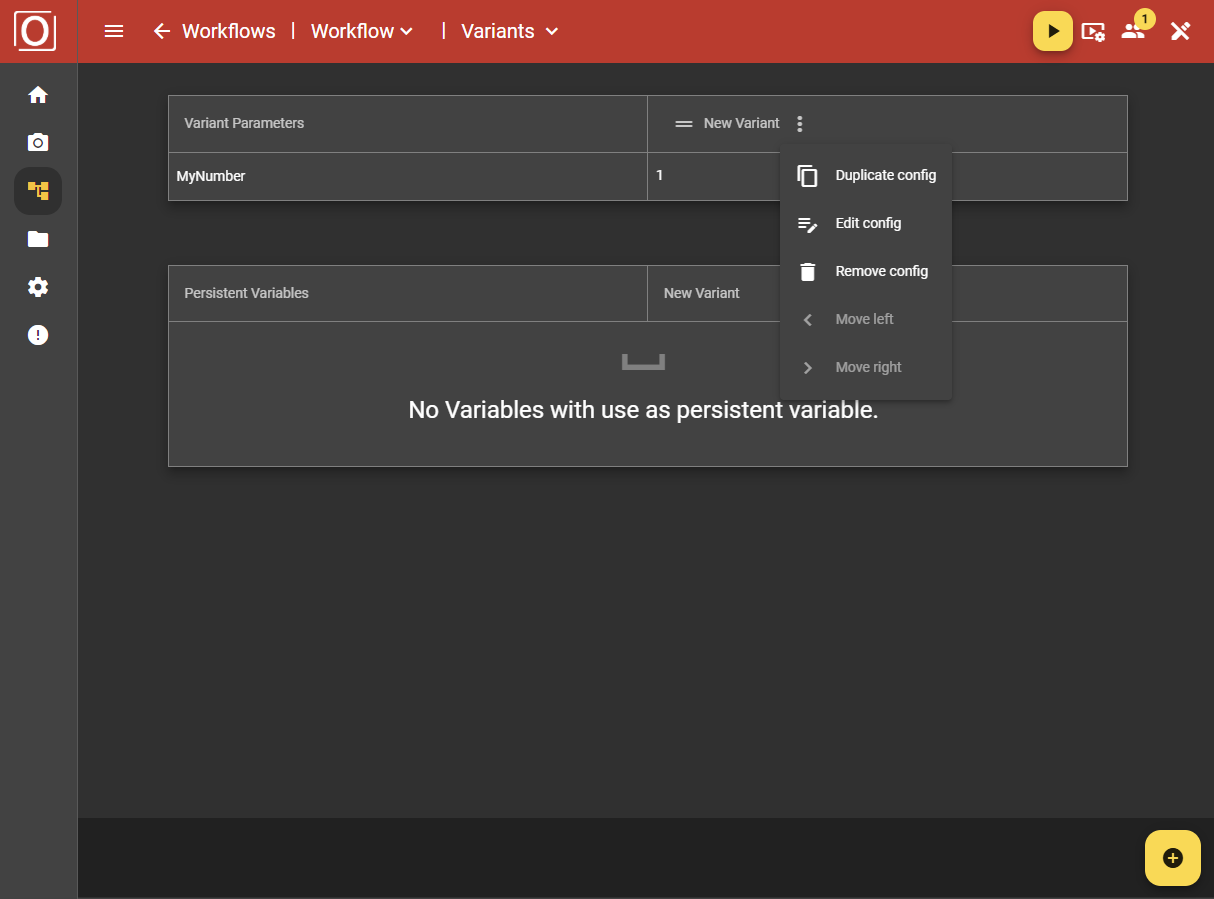Screen dimensions: 1214x899
Task: Open the Workflow dropdown in the top bar
Action: coord(361,31)
